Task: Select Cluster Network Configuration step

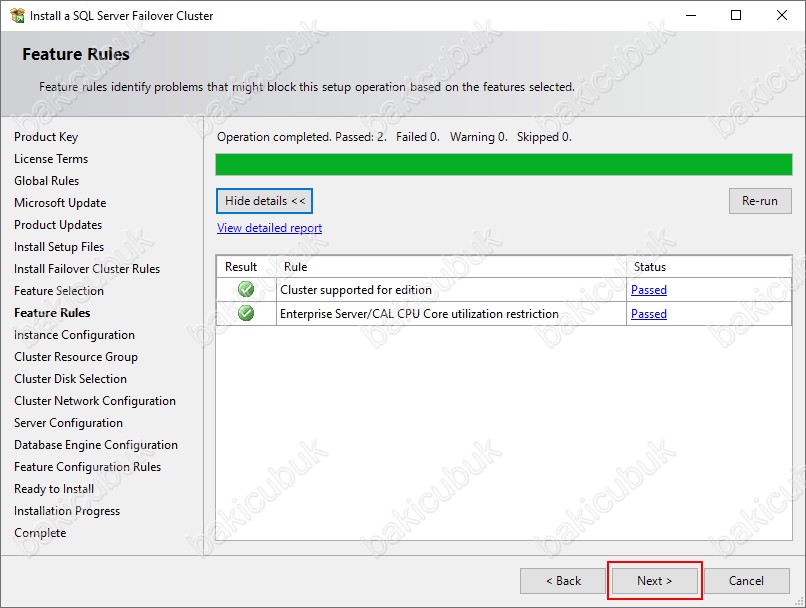Action: [x=95, y=401]
